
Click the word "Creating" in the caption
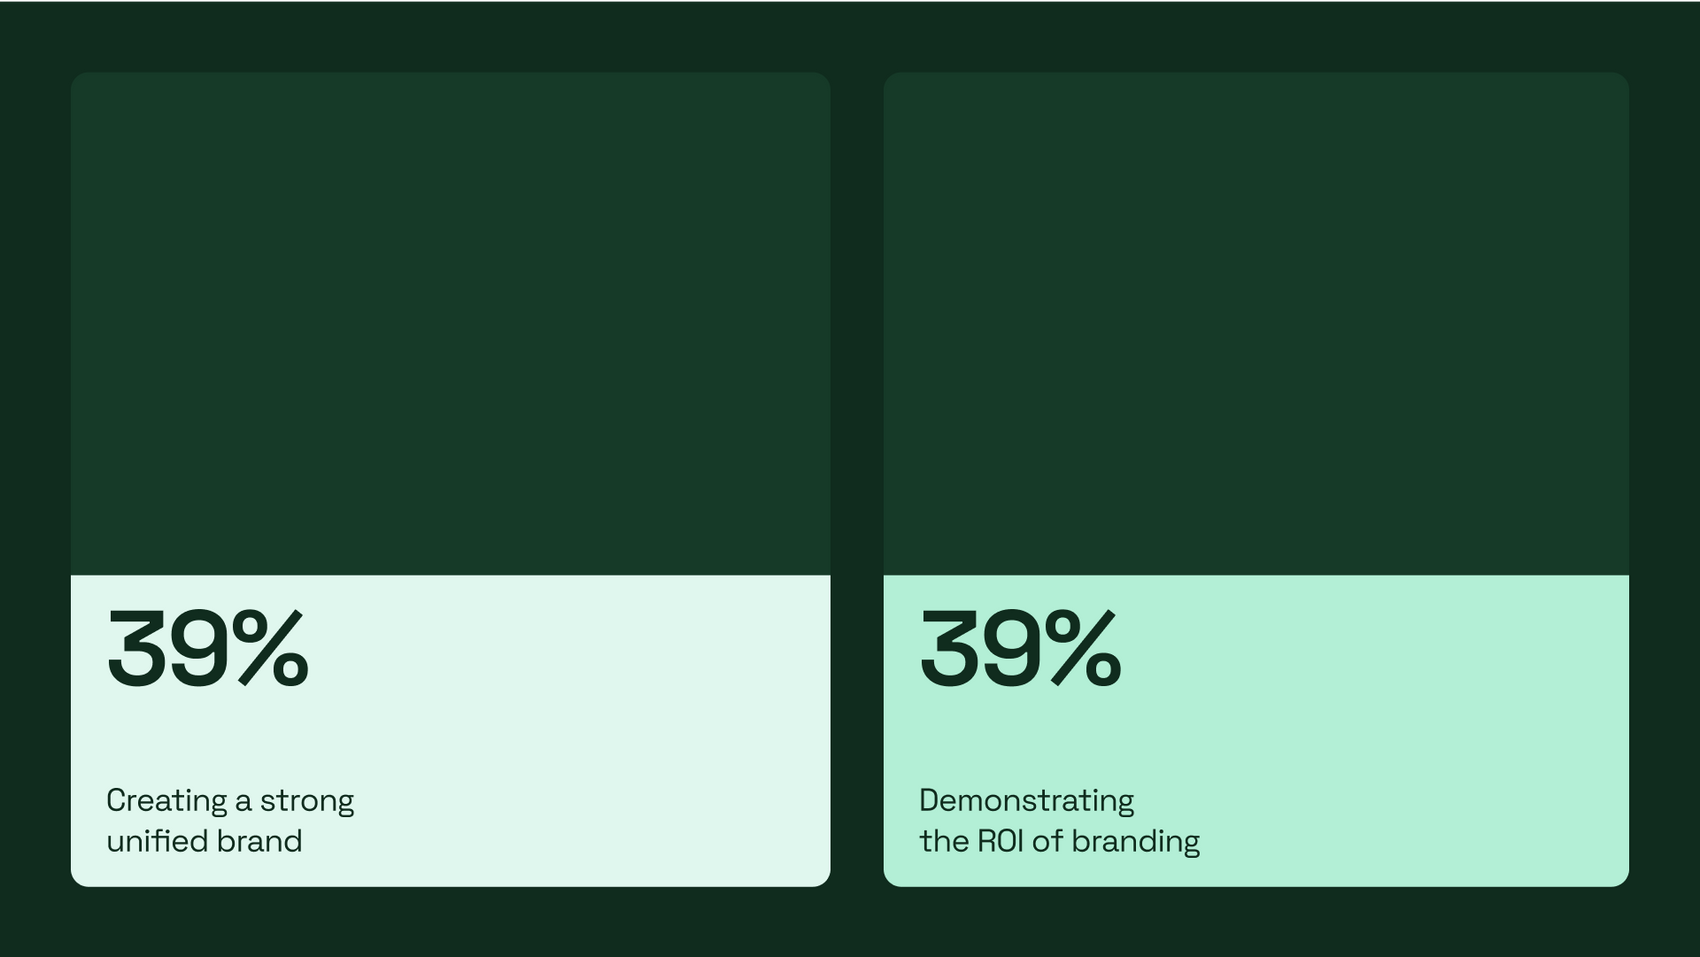tap(167, 801)
